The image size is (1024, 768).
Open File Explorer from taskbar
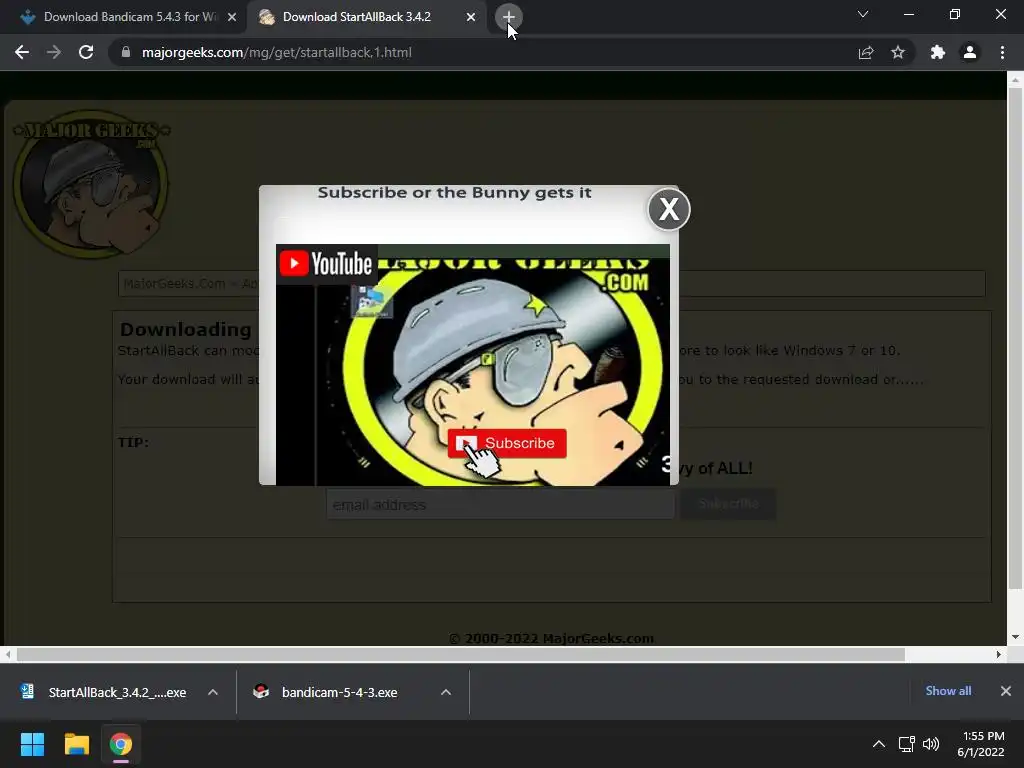pyautogui.click(x=76, y=744)
